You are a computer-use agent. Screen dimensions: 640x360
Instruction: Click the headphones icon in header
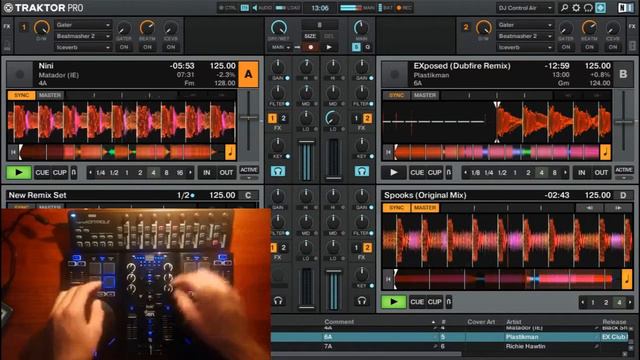pos(588,8)
